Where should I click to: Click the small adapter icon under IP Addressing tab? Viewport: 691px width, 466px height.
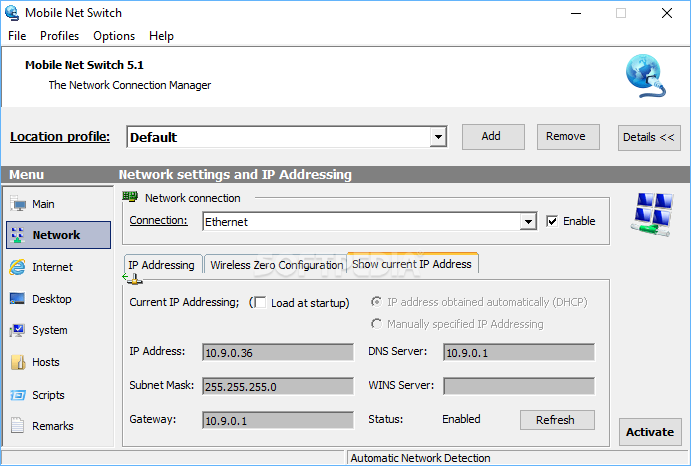132,278
